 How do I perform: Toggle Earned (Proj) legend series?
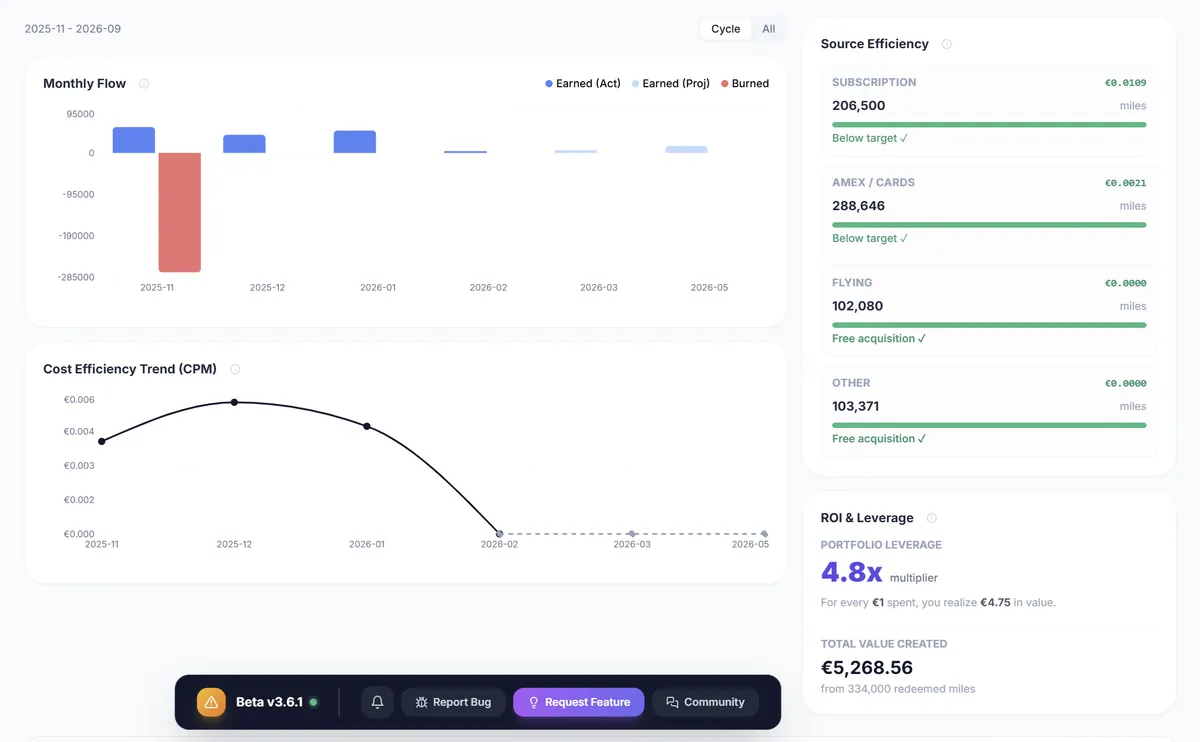(670, 84)
